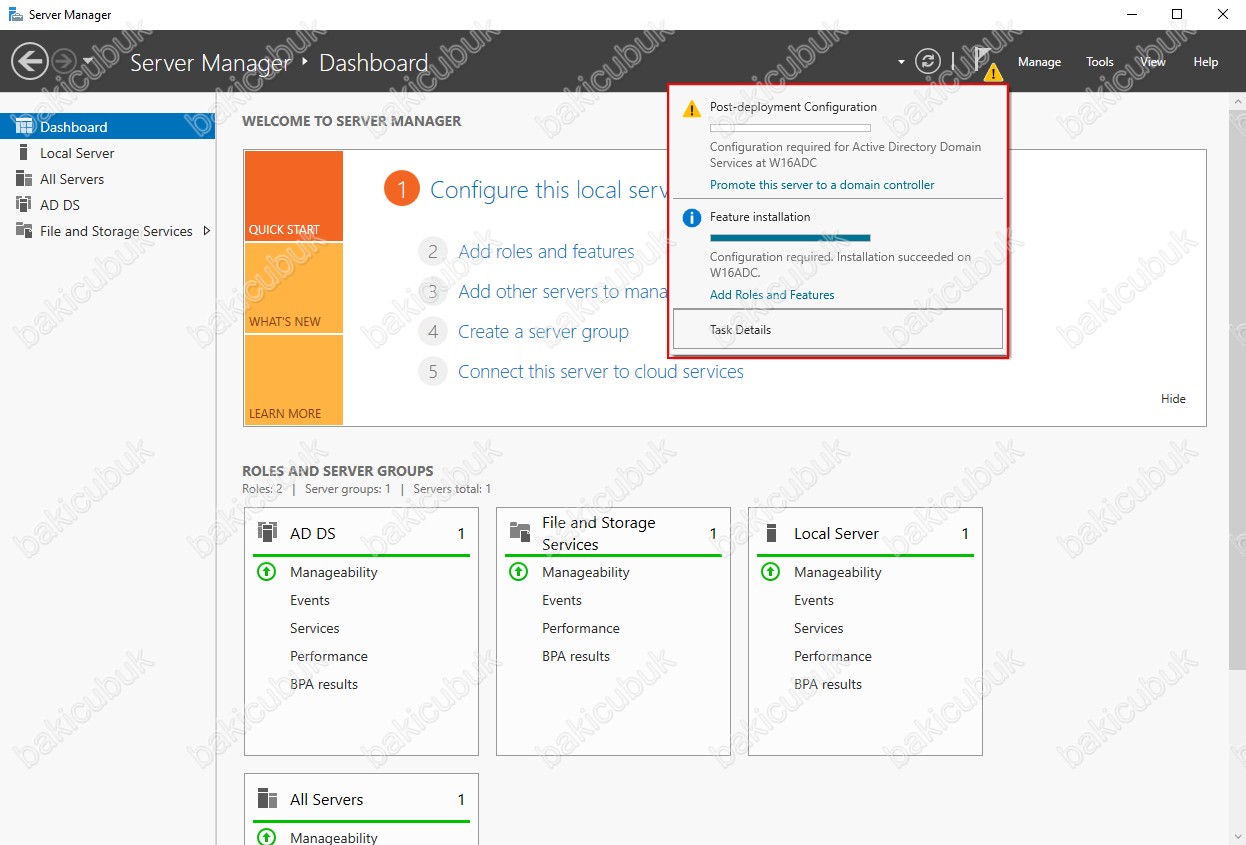Image resolution: width=1246 pixels, height=845 pixels.
Task: Click File and Storage Manageability status icon
Action: pyautogui.click(x=518, y=572)
